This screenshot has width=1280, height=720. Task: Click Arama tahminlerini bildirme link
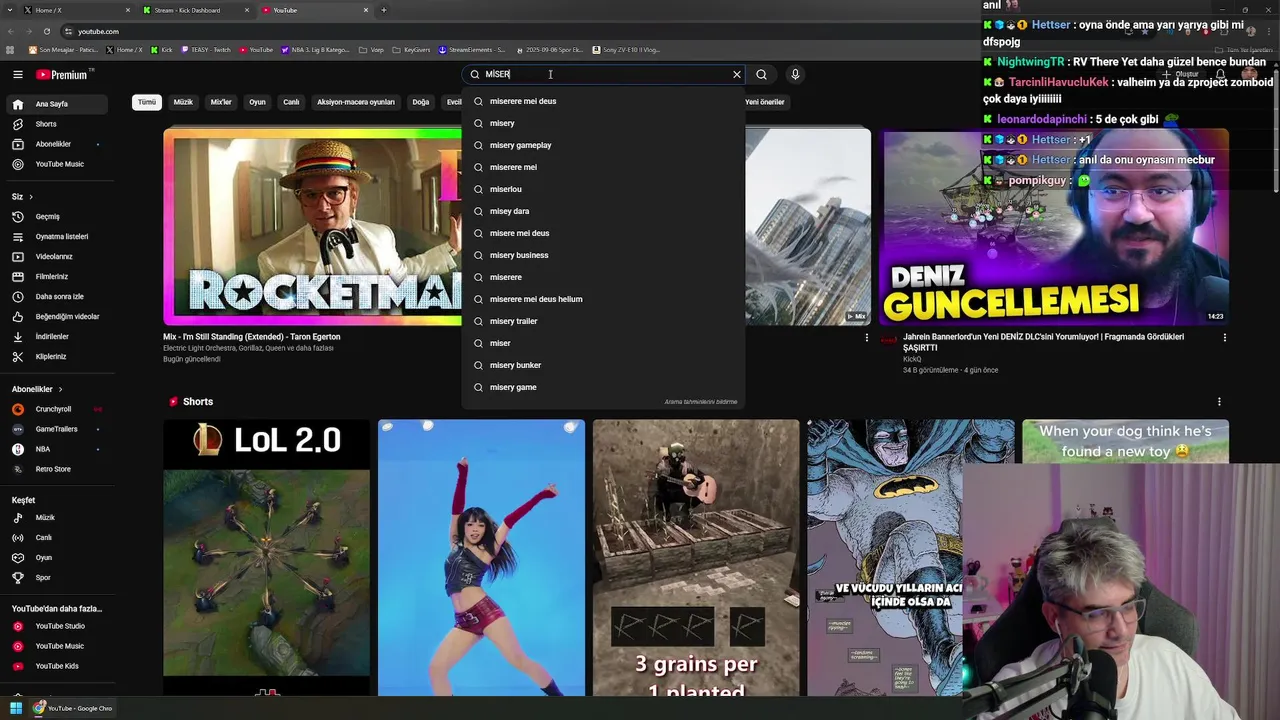(701, 402)
